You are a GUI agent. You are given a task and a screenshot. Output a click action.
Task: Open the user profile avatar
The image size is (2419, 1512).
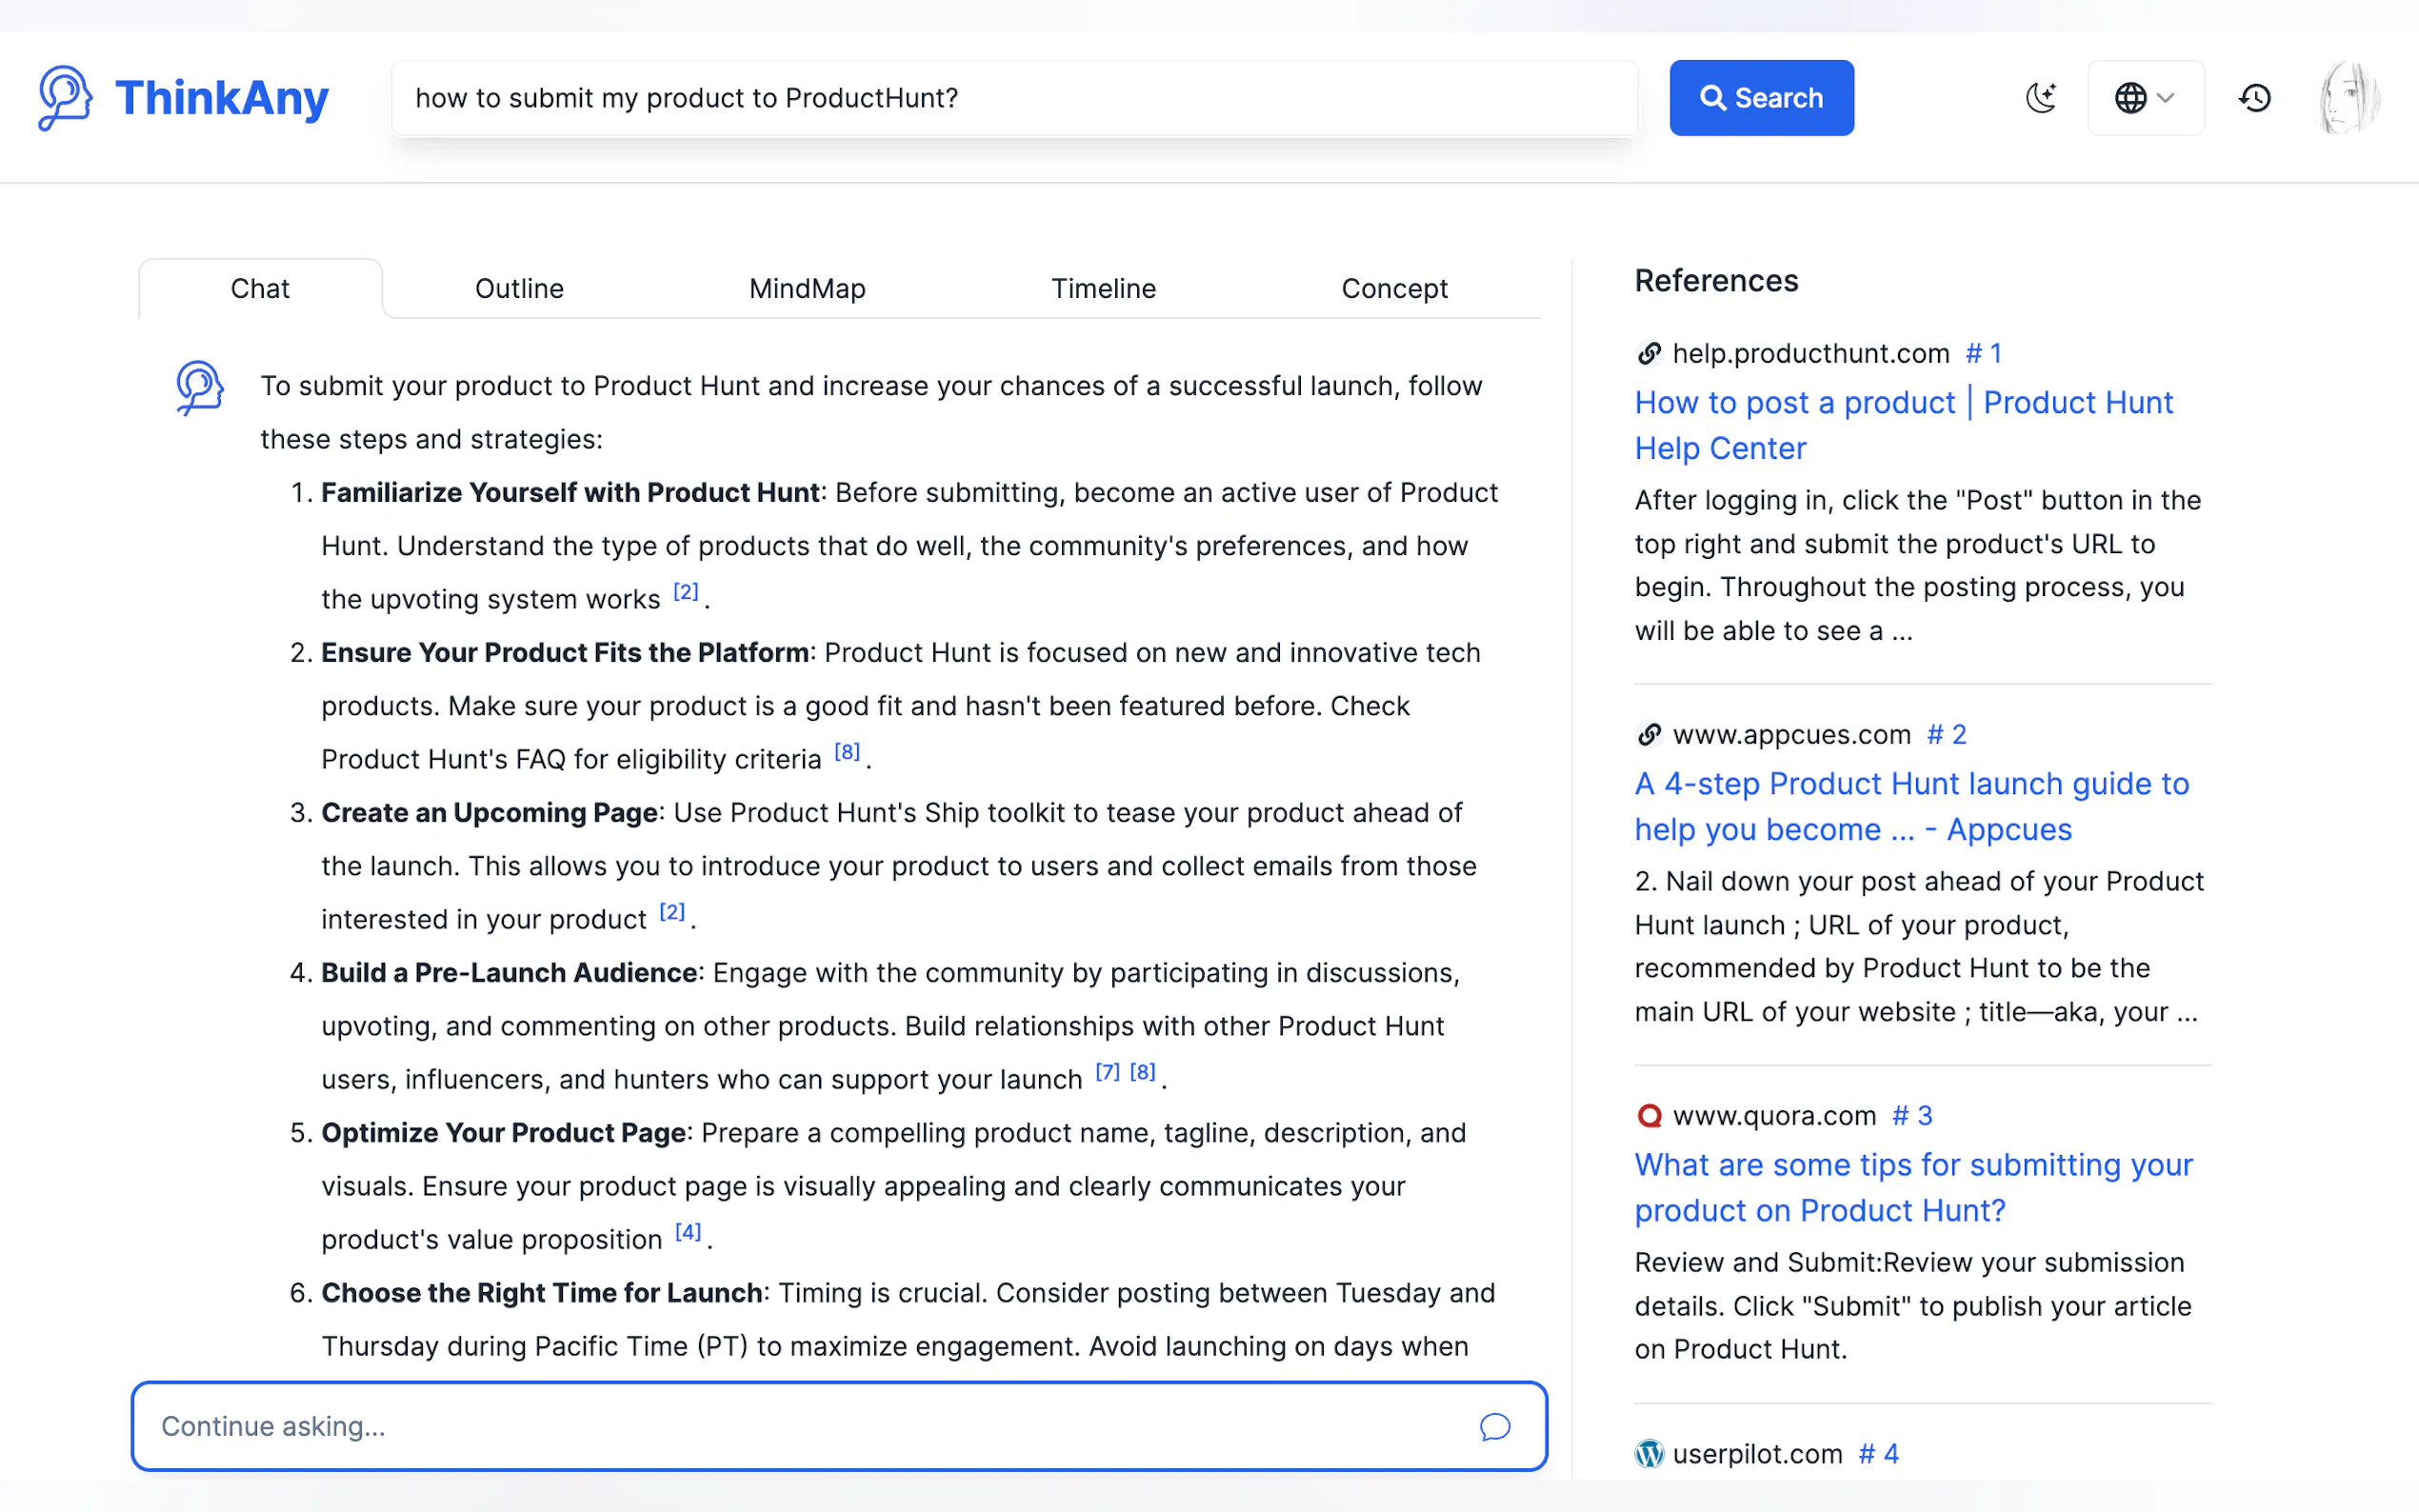(x=2348, y=98)
